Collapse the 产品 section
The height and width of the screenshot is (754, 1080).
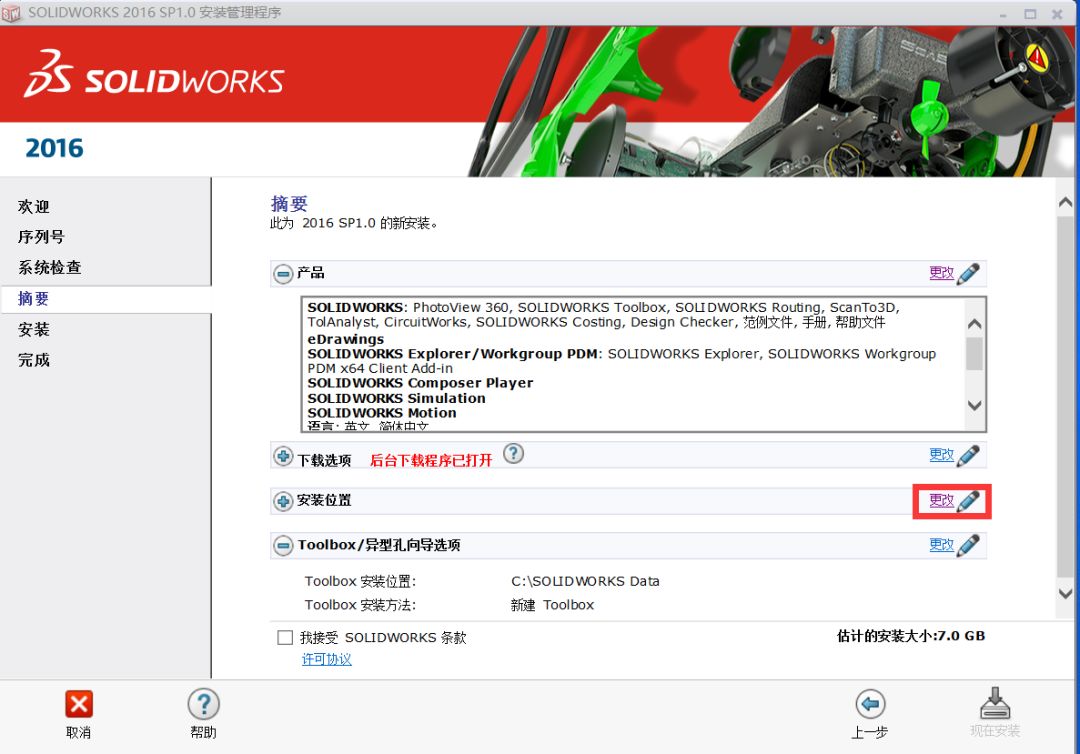point(283,273)
